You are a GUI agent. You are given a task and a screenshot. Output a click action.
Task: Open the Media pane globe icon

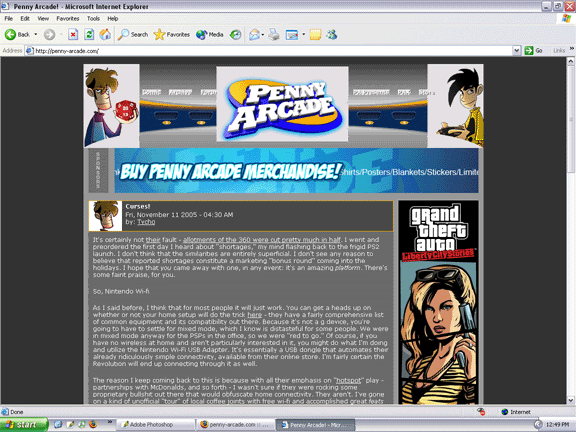click(210, 35)
